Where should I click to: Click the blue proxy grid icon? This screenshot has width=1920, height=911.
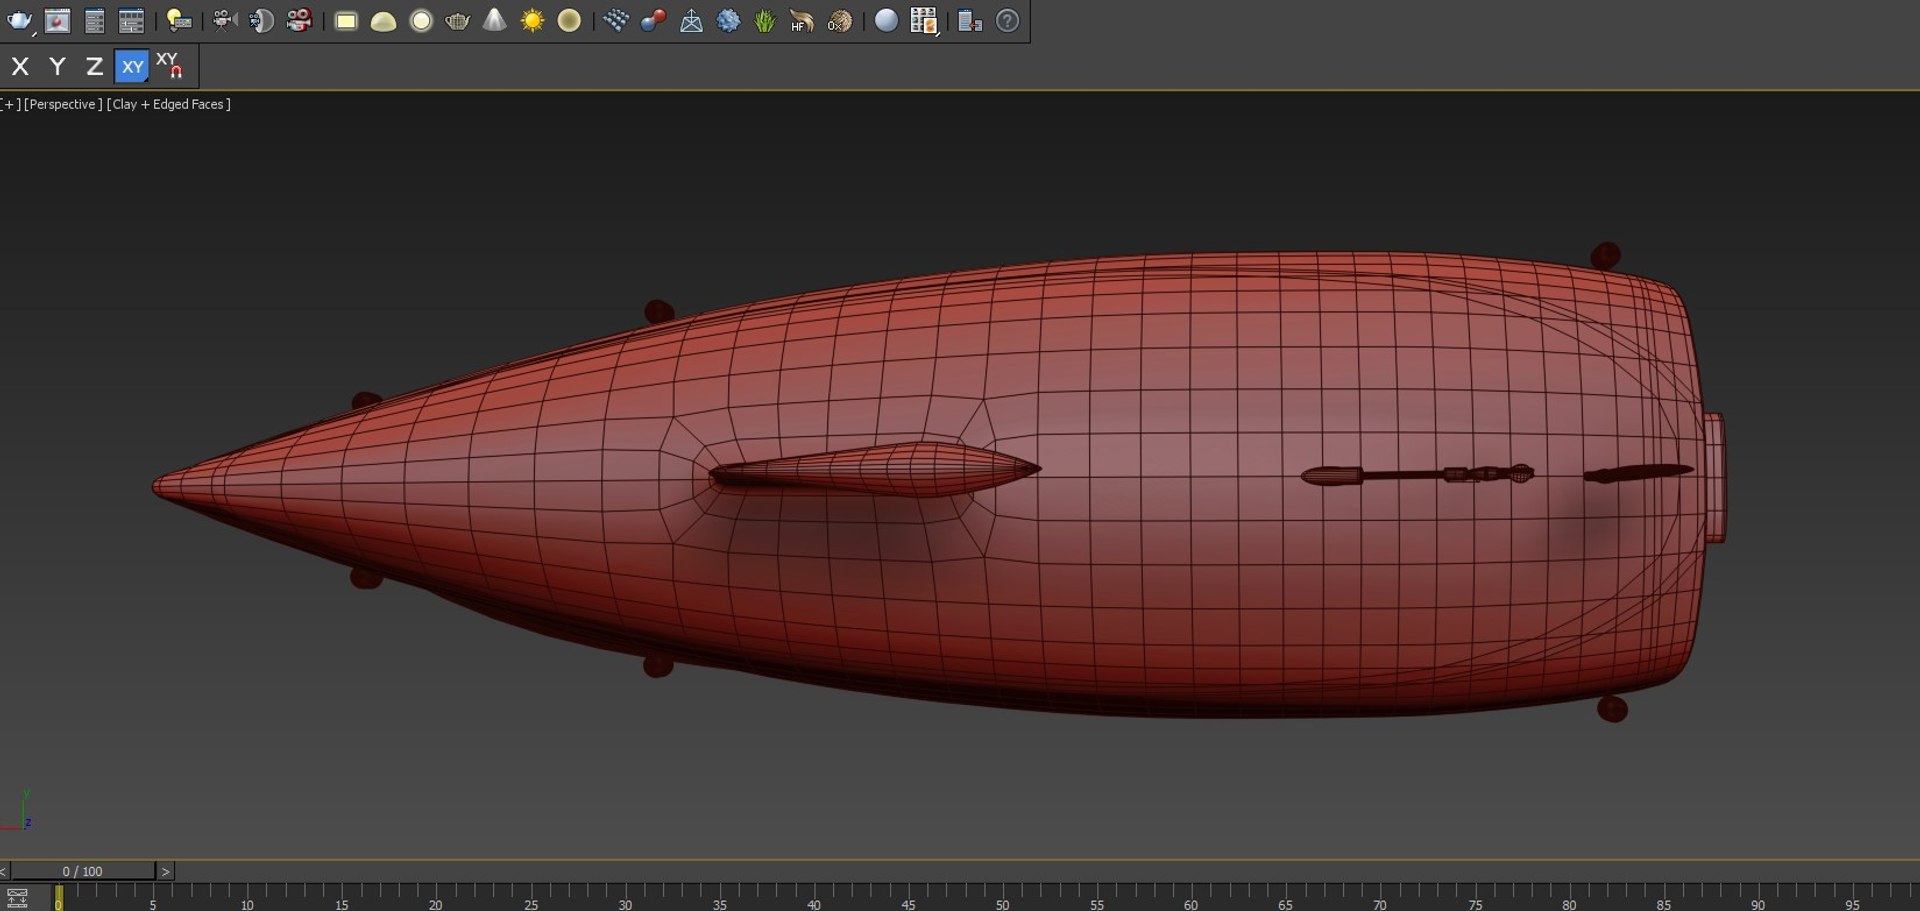(x=616, y=21)
